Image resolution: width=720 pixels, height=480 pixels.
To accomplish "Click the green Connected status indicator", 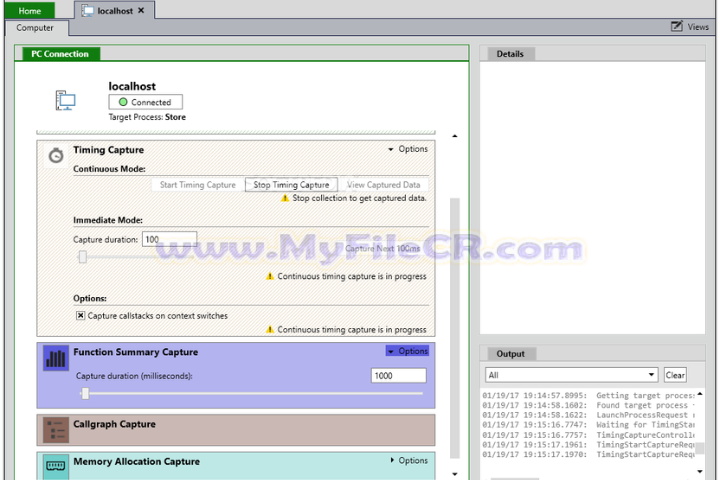I will point(123,102).
